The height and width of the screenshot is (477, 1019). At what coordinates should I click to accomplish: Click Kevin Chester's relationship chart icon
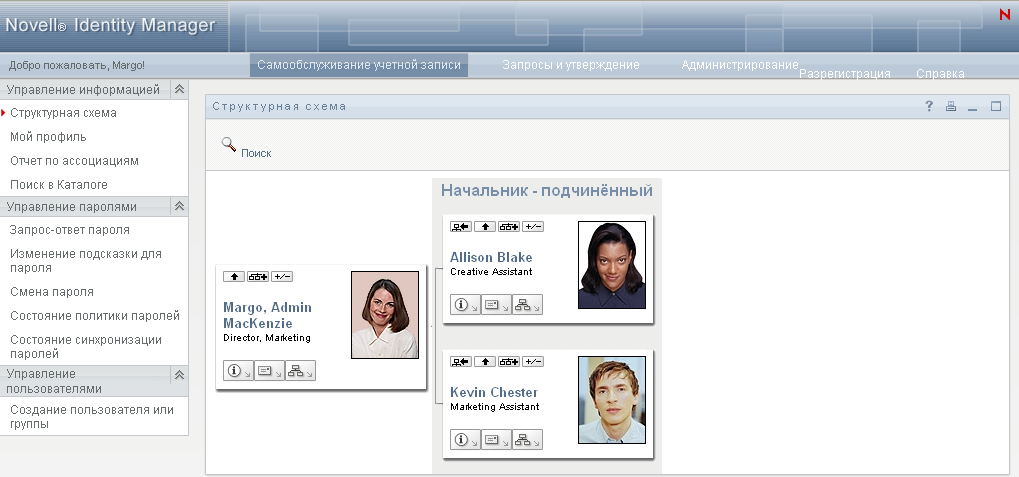[509, 362]
